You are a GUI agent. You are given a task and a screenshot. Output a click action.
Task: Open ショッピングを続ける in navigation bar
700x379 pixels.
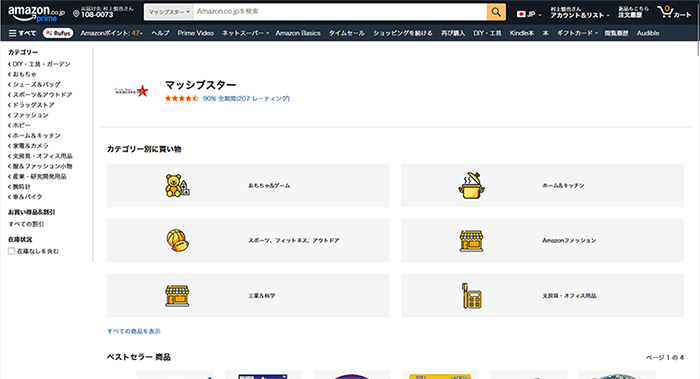(403, 33)
